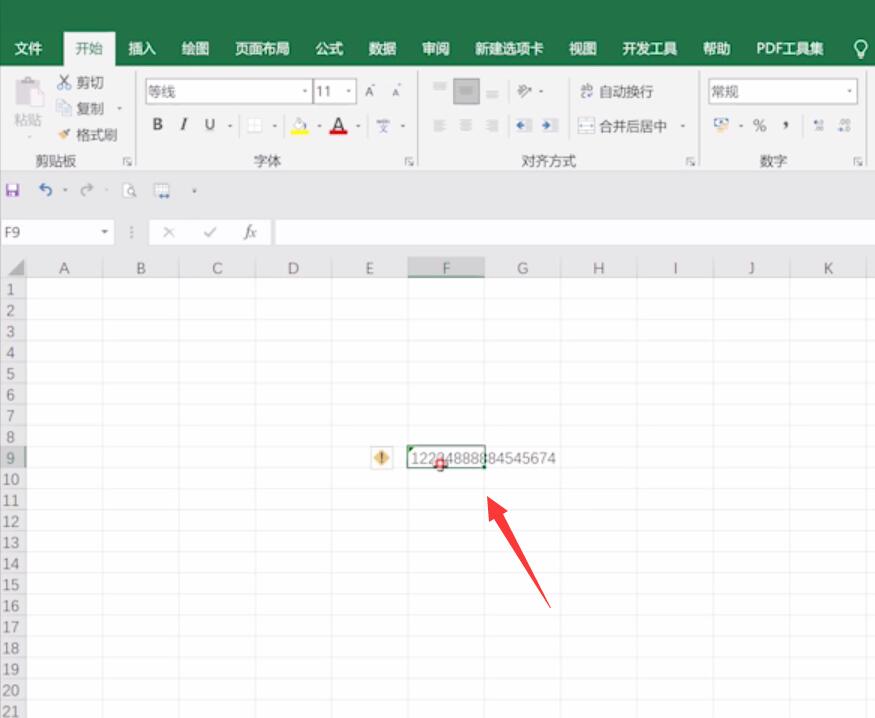Redo the last action
Viewport: 875px width, 718px height.
pyautogui.click(x=86, y=190)
